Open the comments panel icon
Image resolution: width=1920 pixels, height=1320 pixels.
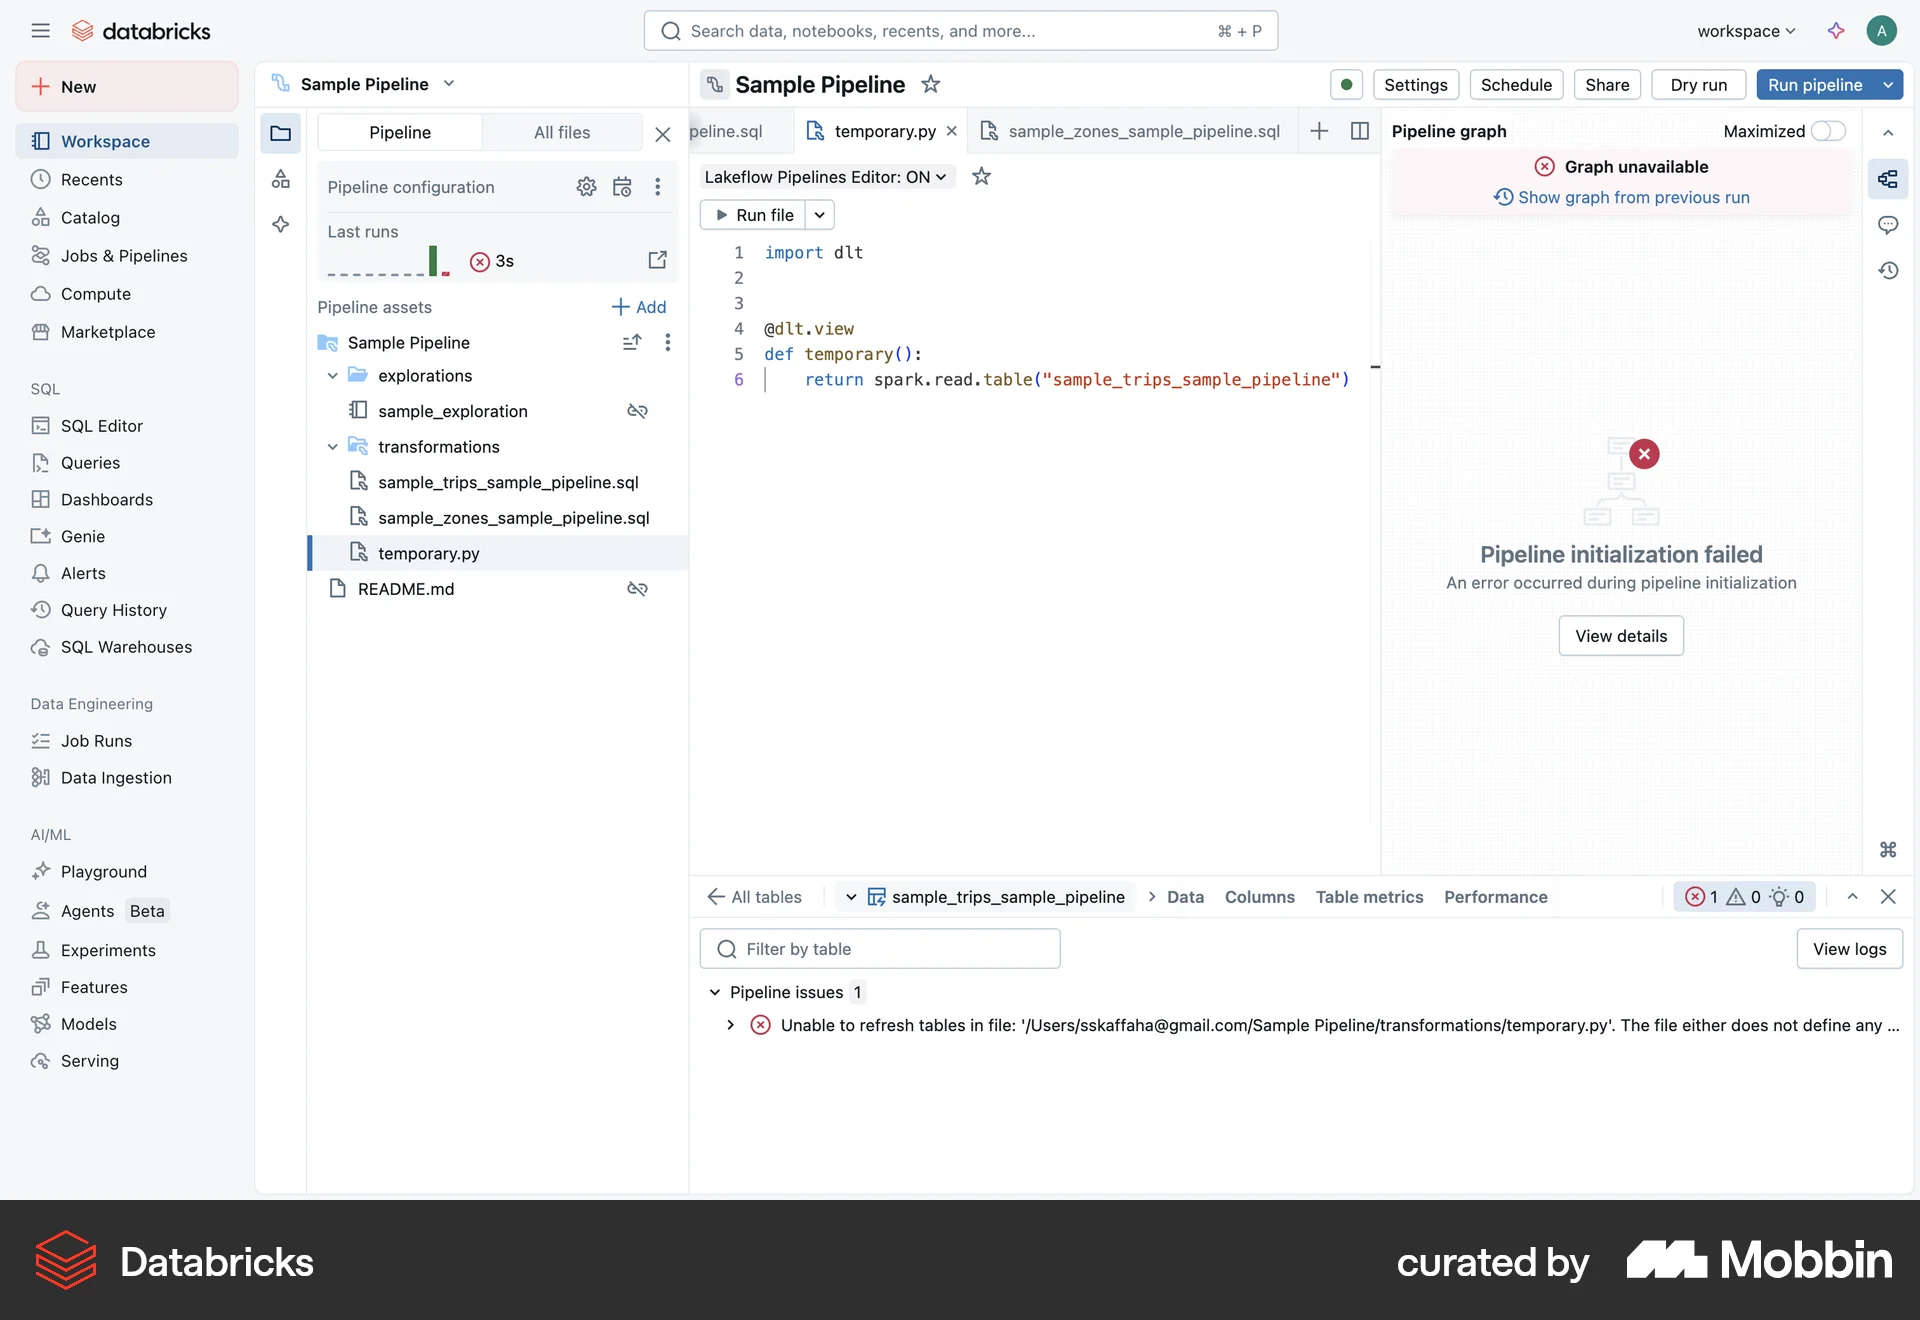point(1889,225)
